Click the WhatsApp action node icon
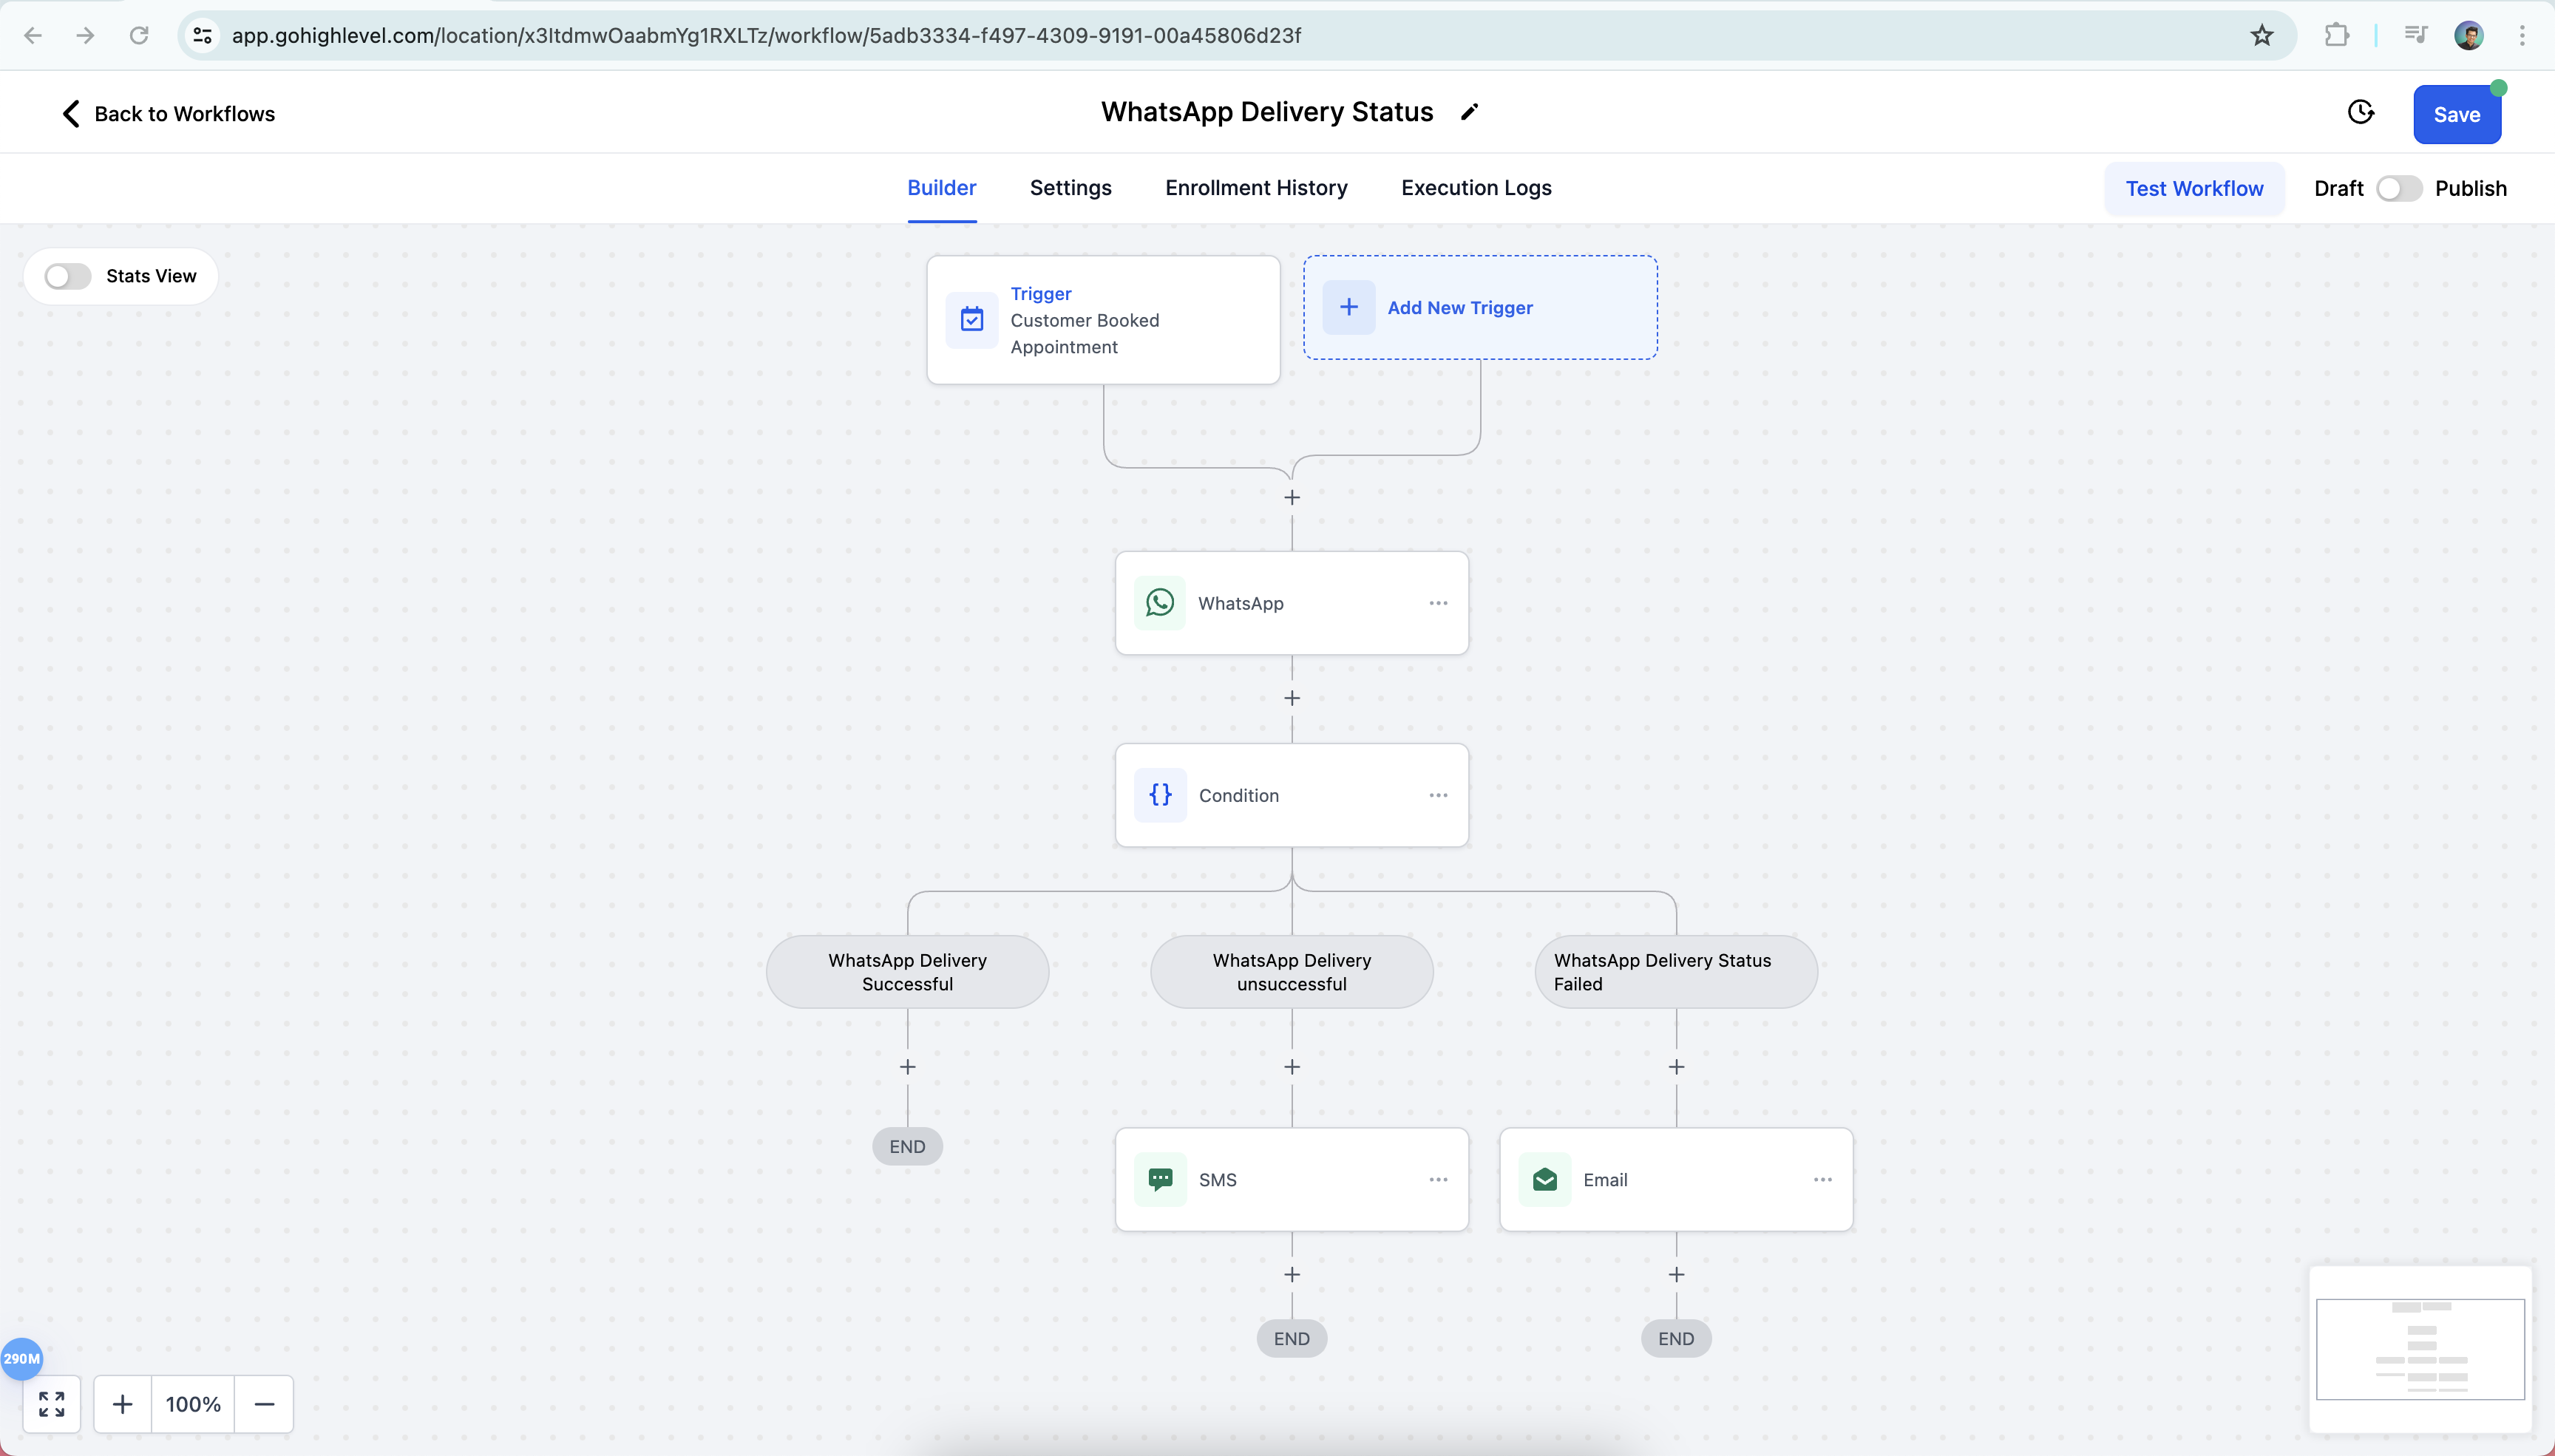This screenshot has width=2555, height=1456. click(1159, 603)
